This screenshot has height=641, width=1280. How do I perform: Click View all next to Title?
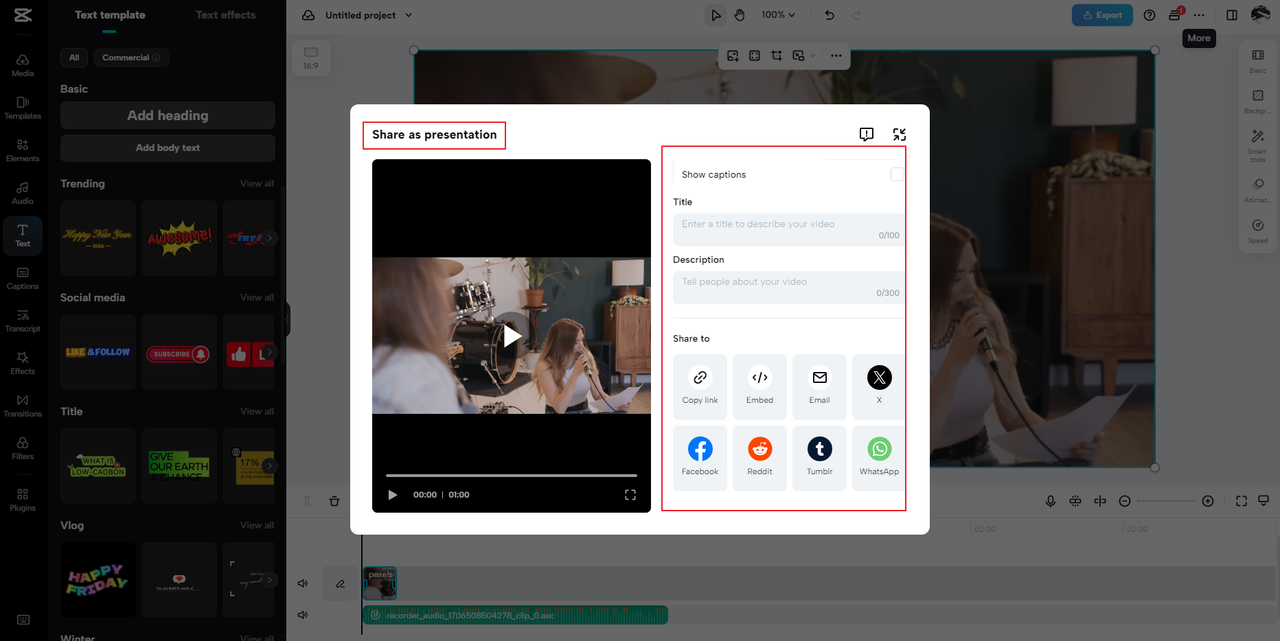pyautogui.click(x=257, y=411)
